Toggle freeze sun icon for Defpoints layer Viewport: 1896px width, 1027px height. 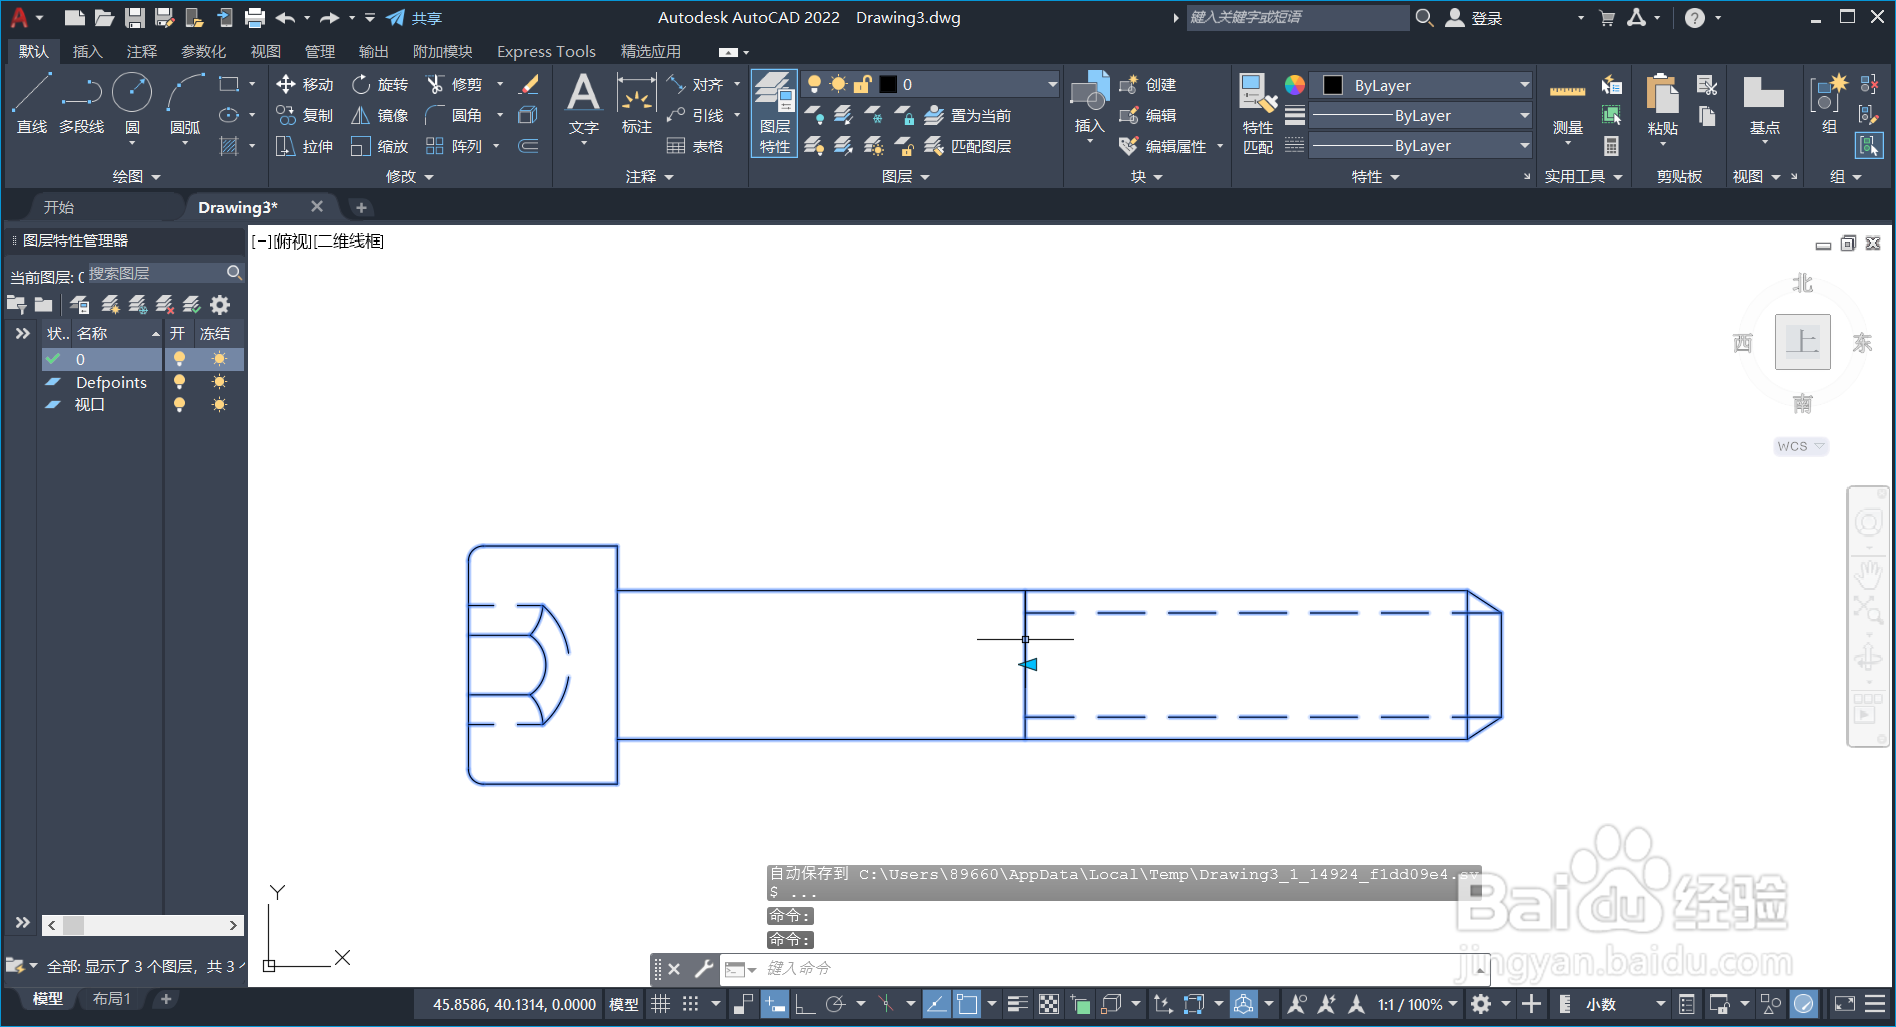(219, 382)
